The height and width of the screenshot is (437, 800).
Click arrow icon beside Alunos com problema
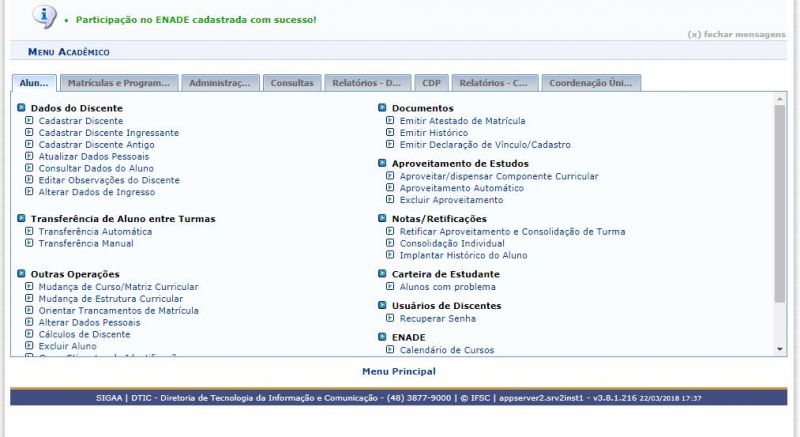pos(390,286)
